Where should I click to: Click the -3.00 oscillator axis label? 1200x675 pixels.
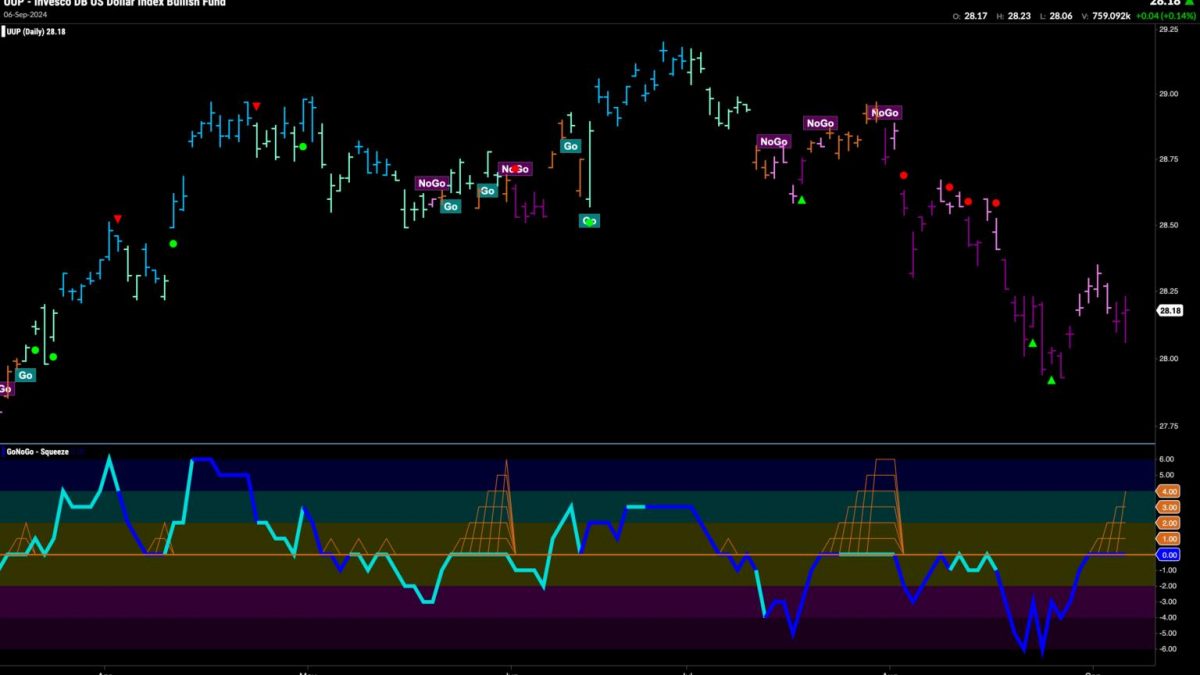tap(1166, 602)
